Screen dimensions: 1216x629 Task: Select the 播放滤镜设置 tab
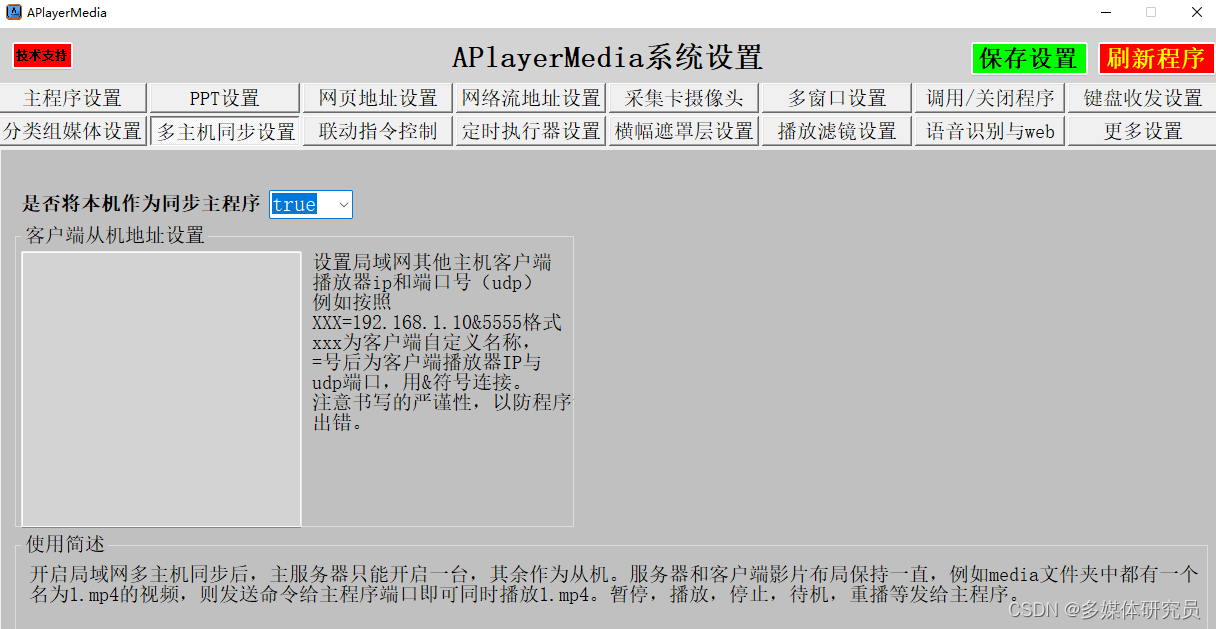click(x=837, y=131)
